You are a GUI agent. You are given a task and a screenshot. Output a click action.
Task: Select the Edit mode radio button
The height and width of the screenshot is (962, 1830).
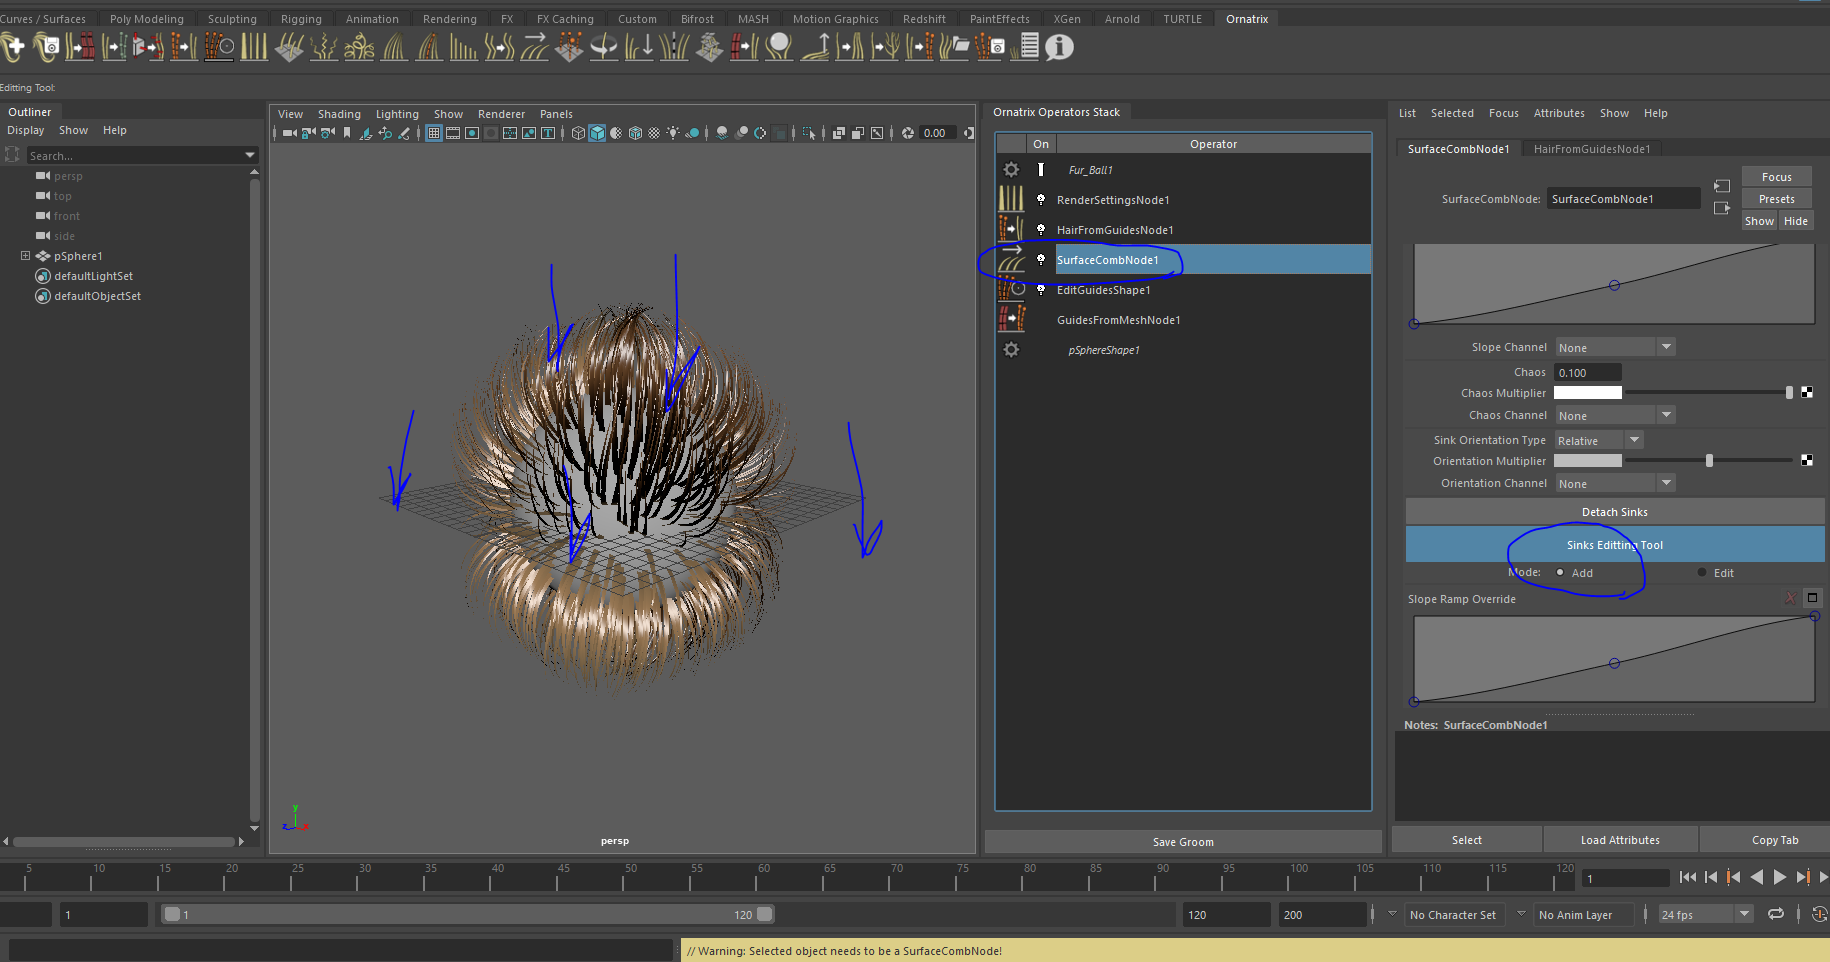pyautogui.click(x=1702, y=573)
